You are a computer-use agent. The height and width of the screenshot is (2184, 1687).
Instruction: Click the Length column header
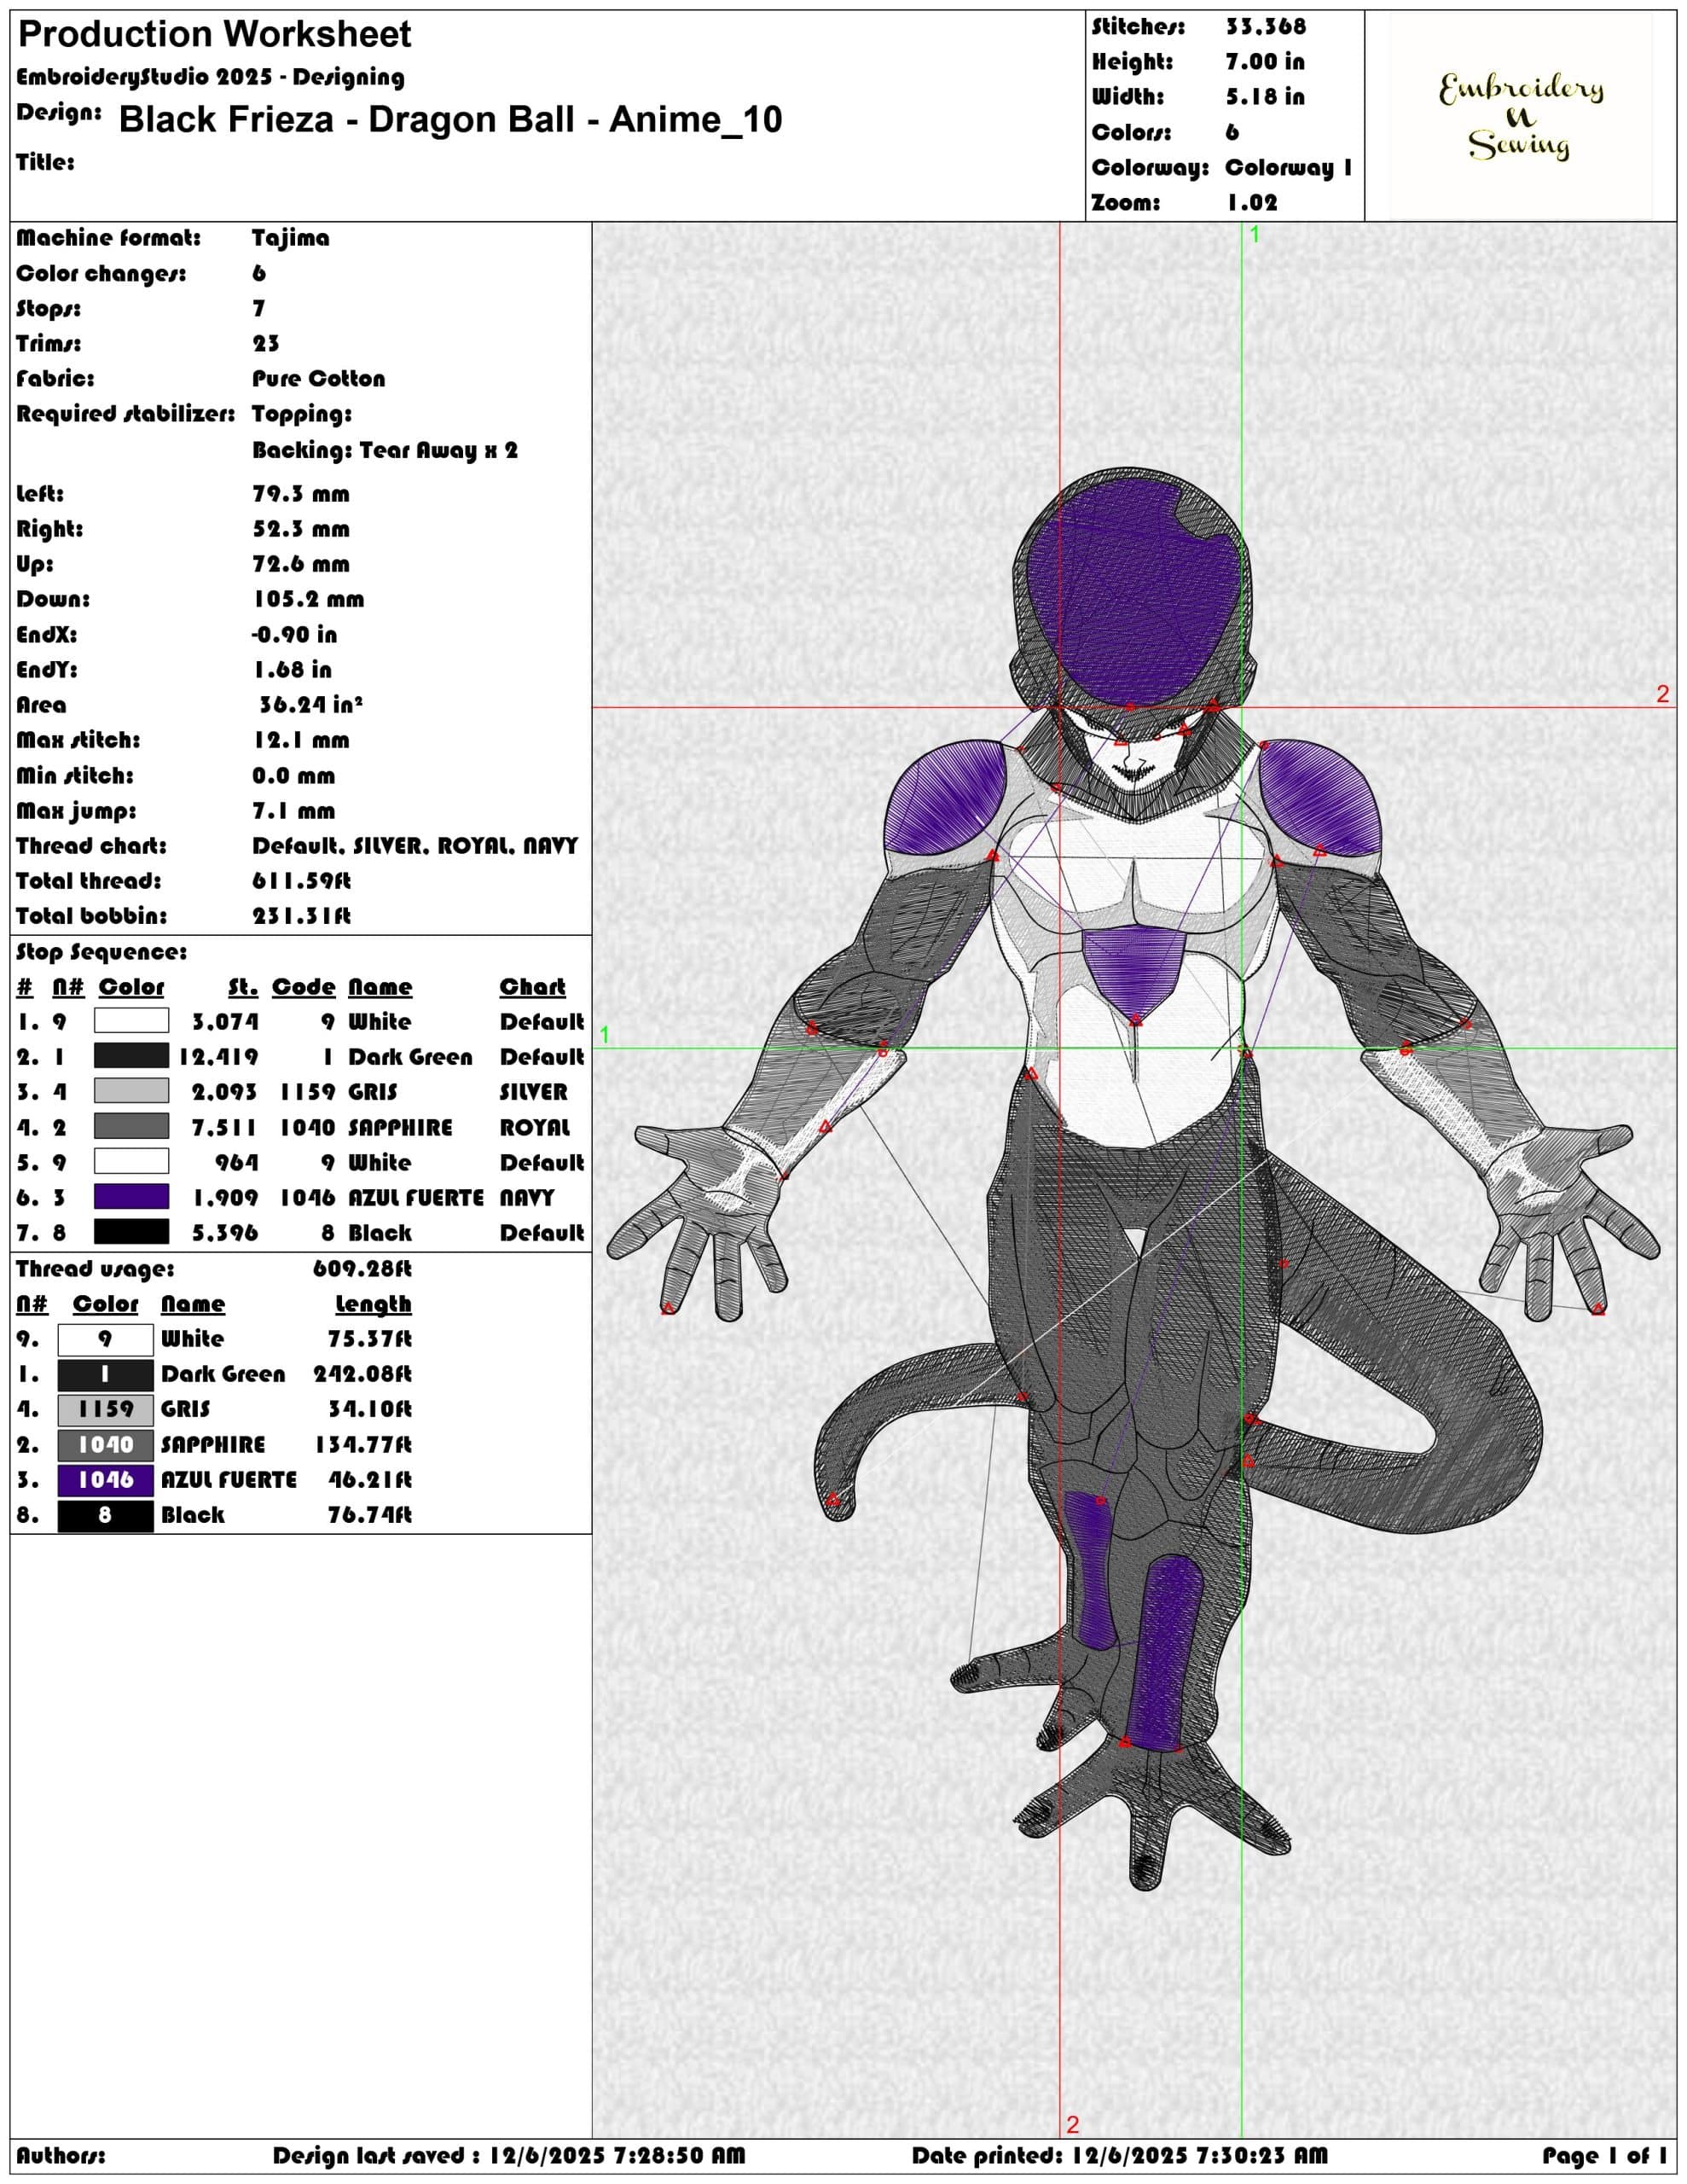coord(373,1304)
